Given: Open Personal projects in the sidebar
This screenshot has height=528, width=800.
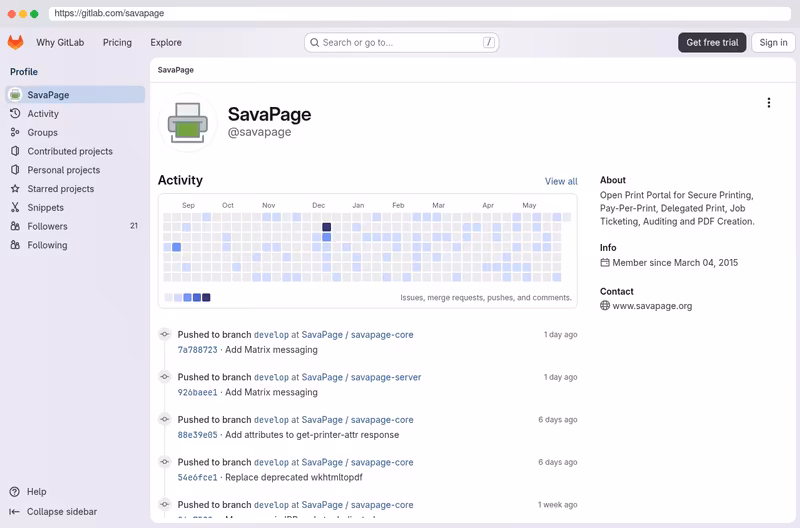Looking at the screenshot, I should (x=76, y=170).
